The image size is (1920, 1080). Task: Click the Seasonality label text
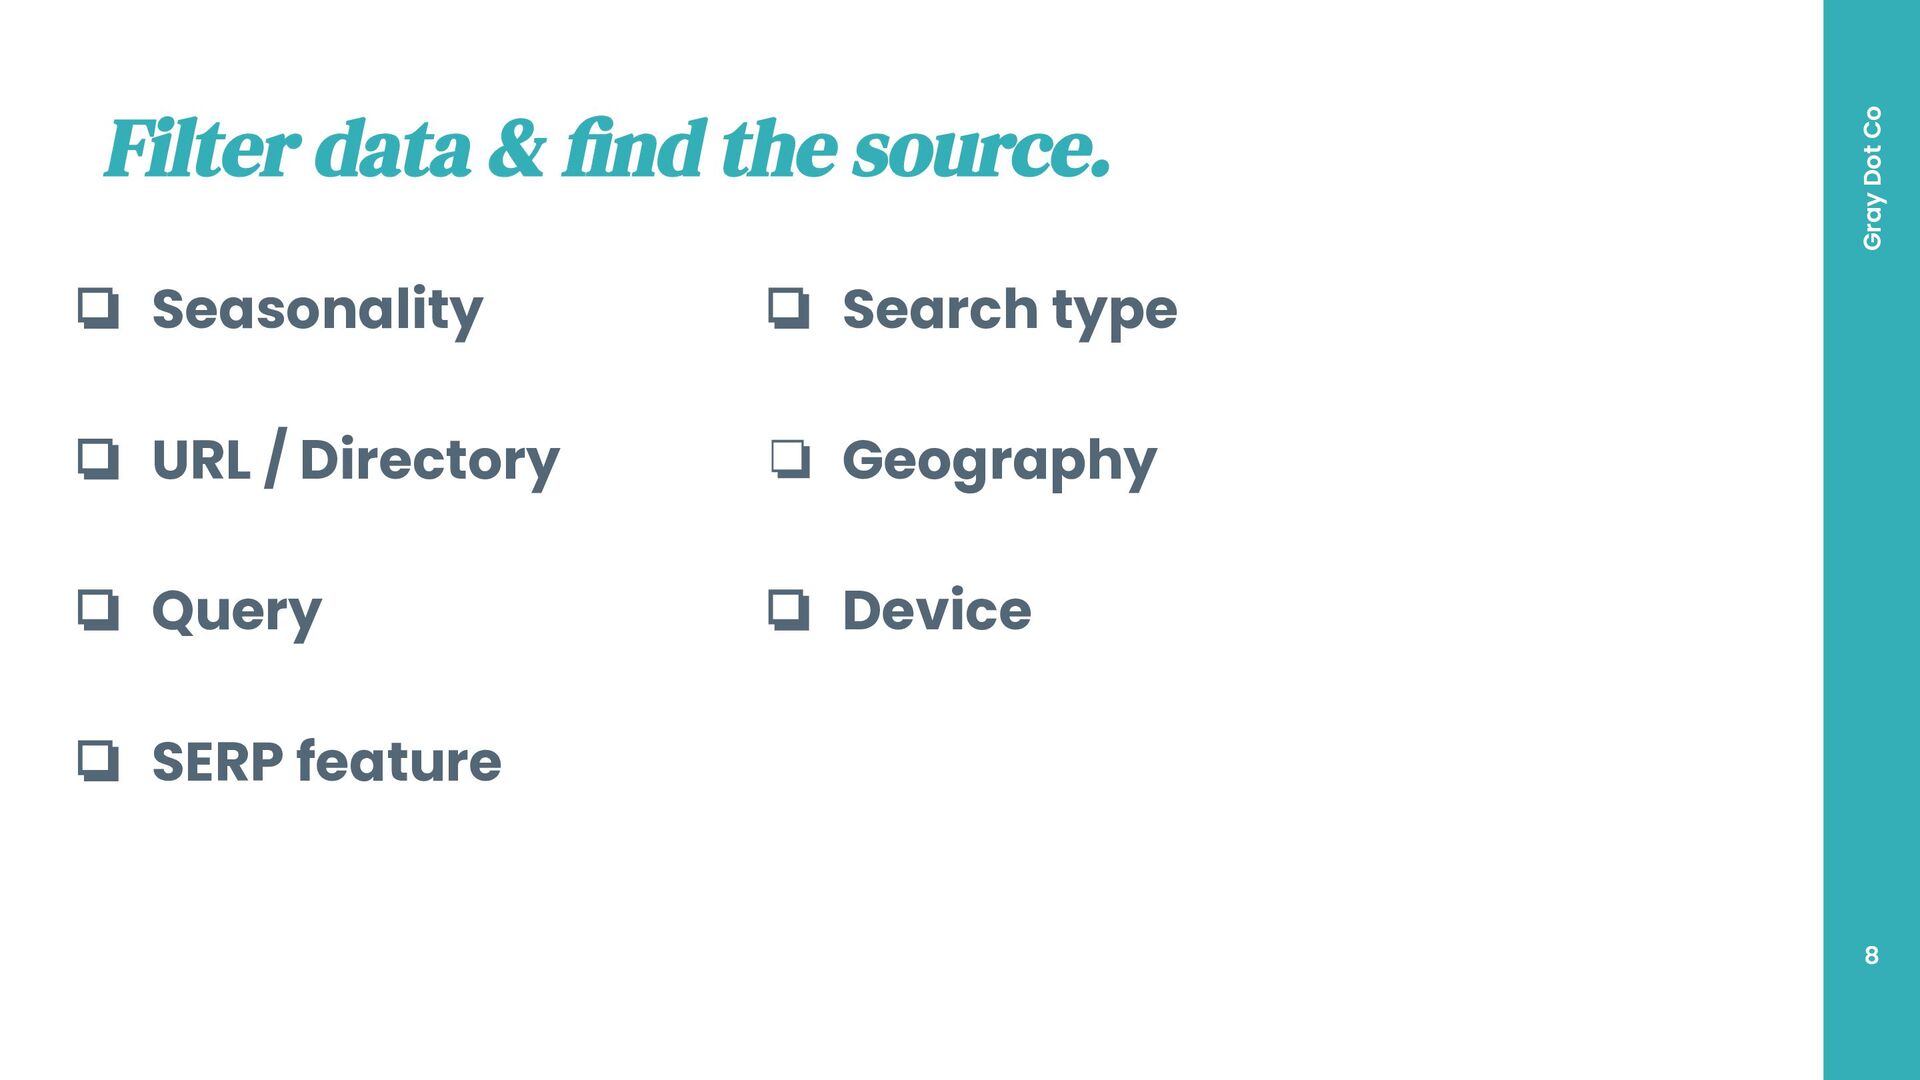click(x=317, y=310)
